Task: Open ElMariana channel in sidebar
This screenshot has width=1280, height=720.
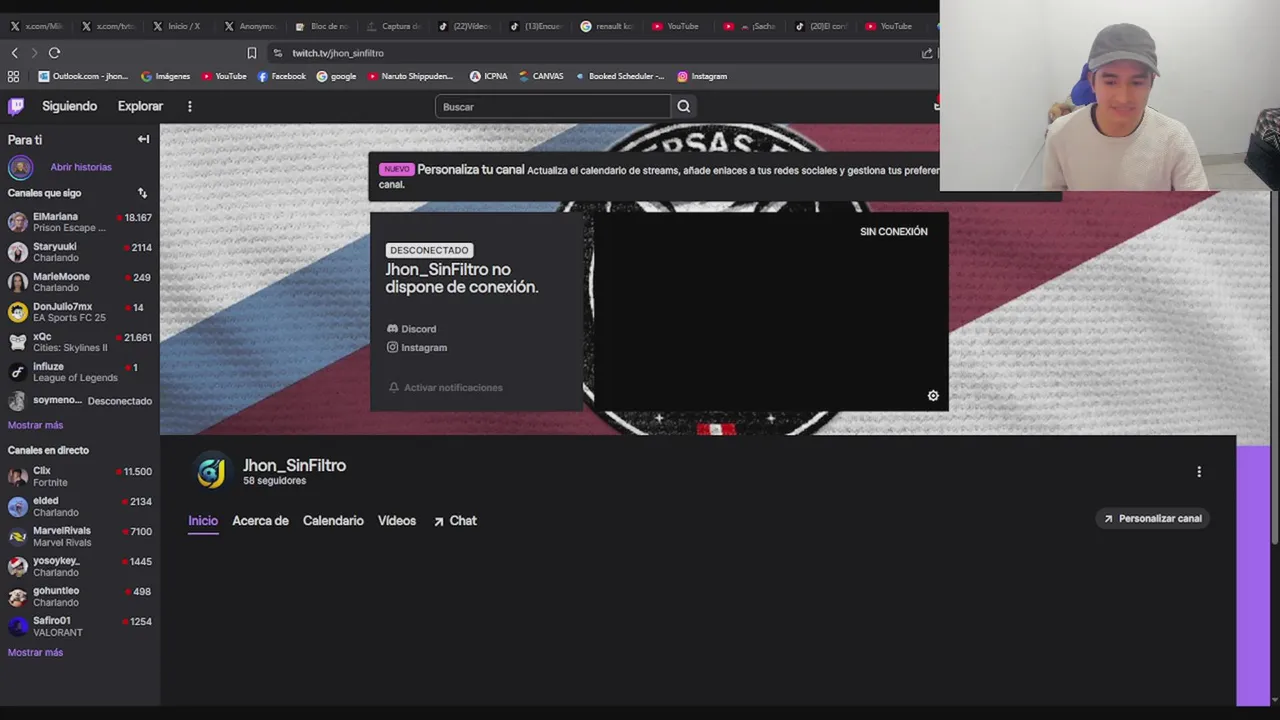Action: pos(80,222)
